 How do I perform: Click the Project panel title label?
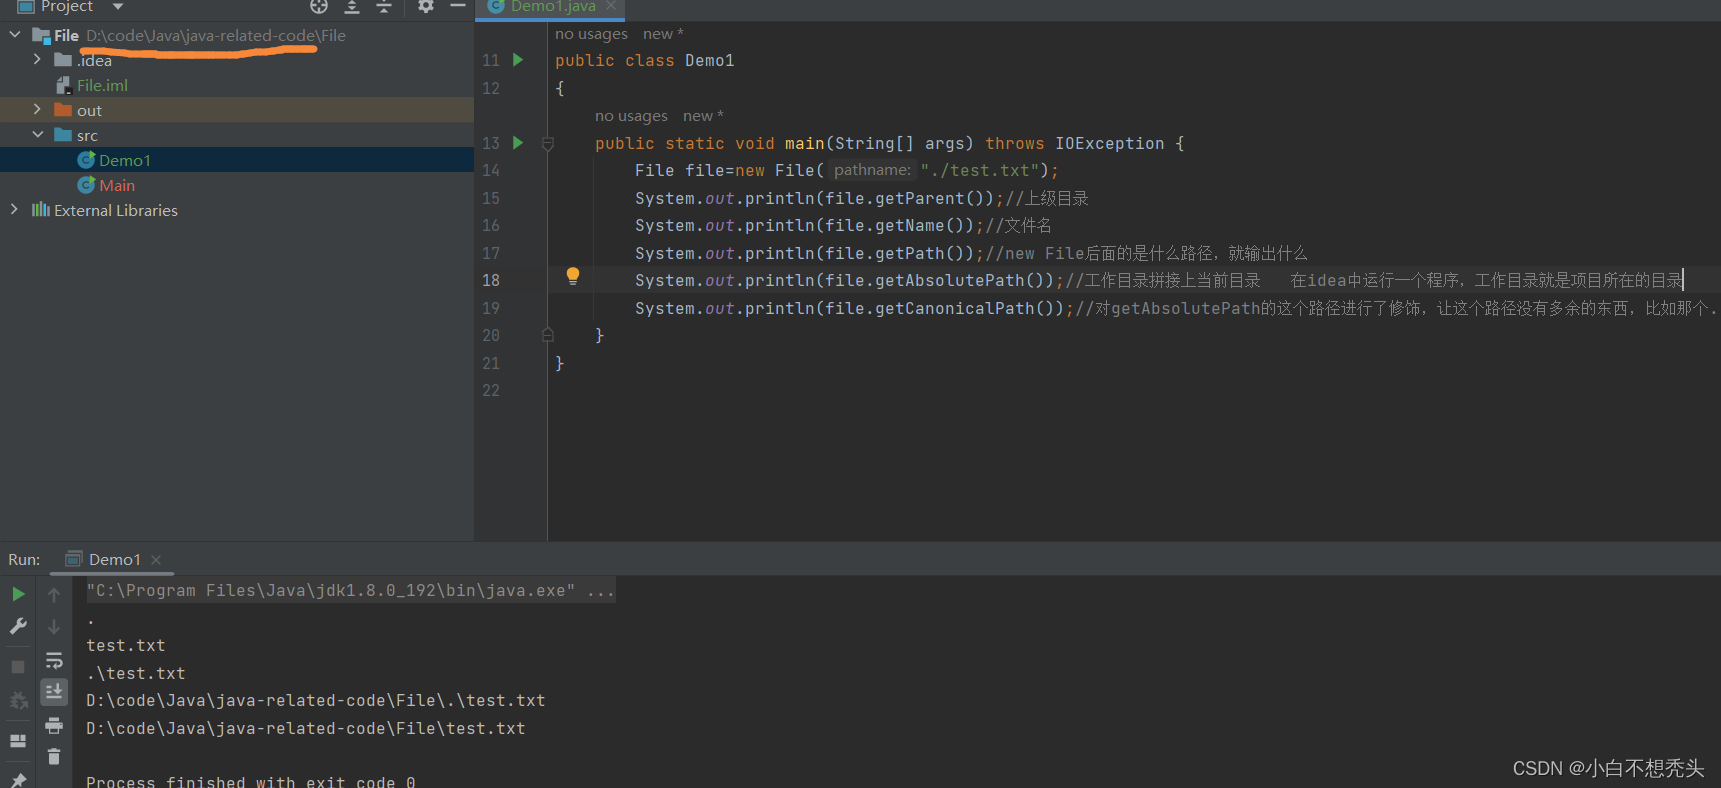(67, 6)
